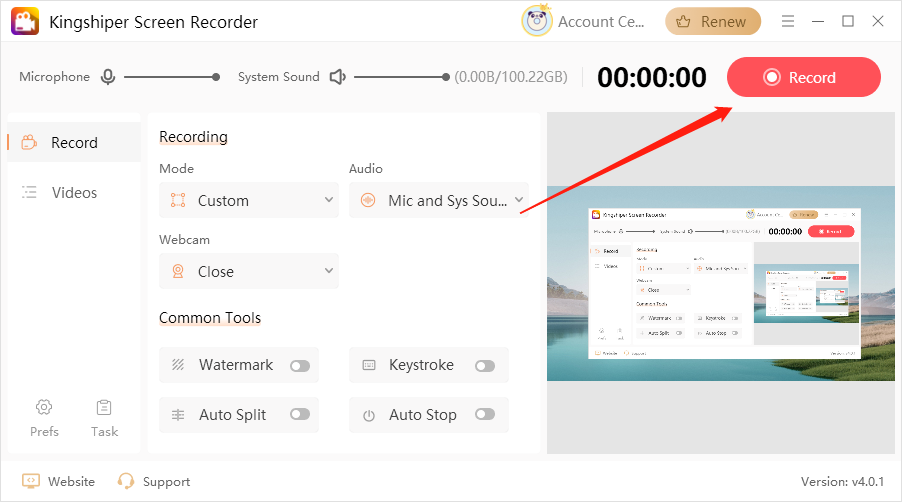Toggle the Auto Stop switch
The width and height of the screenshot is (902, 502).
tap(485, 415)
